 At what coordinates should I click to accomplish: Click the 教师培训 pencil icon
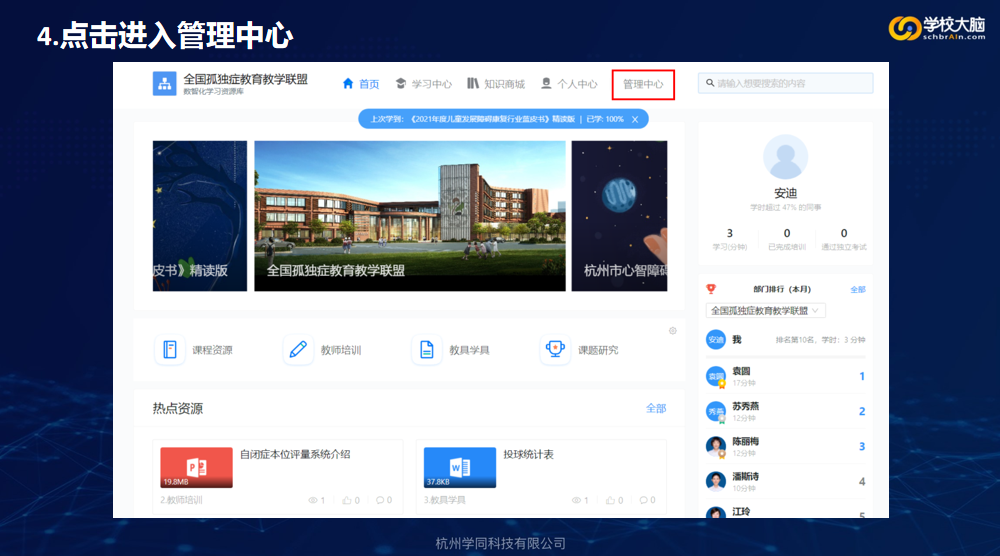coord(298,350)
